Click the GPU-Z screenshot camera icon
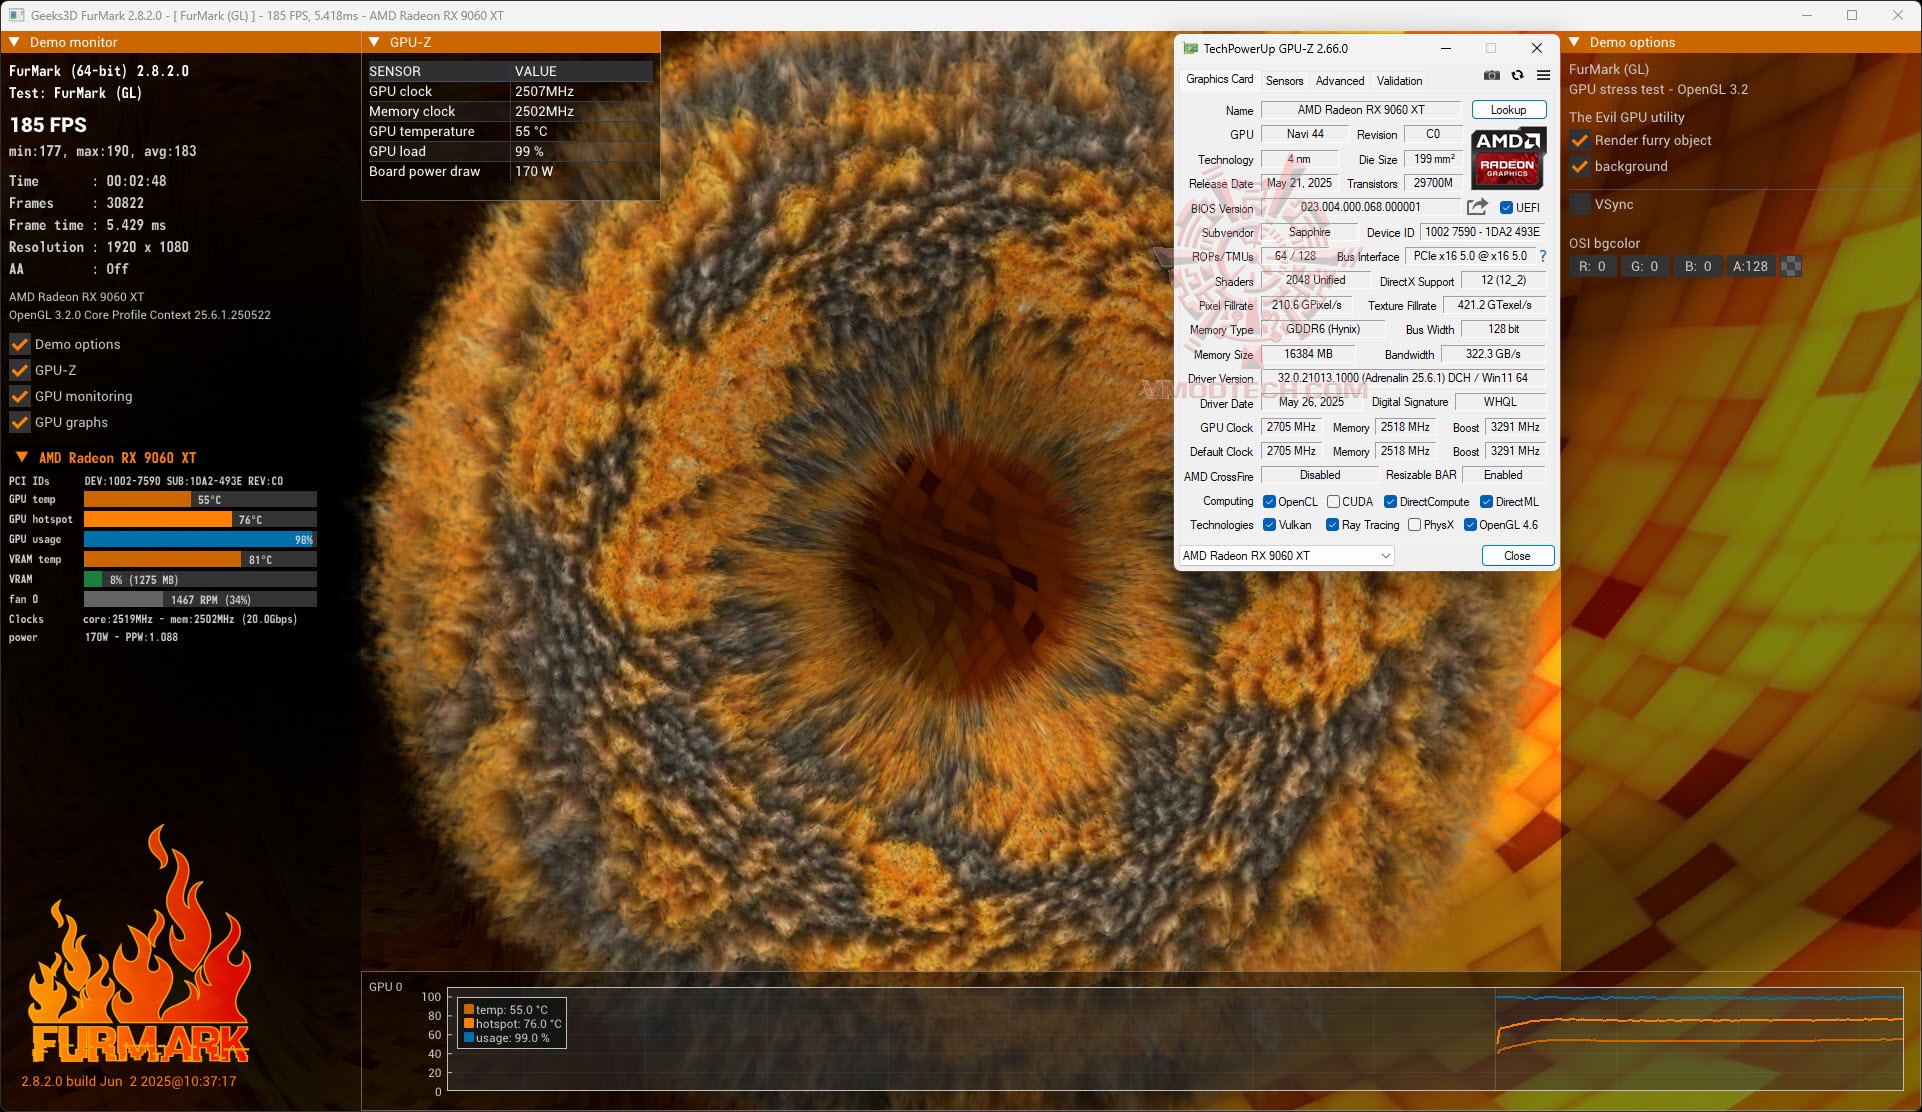This screenshot has height=1112, width=1922. pyautogui.click(x=1491, y=76)
